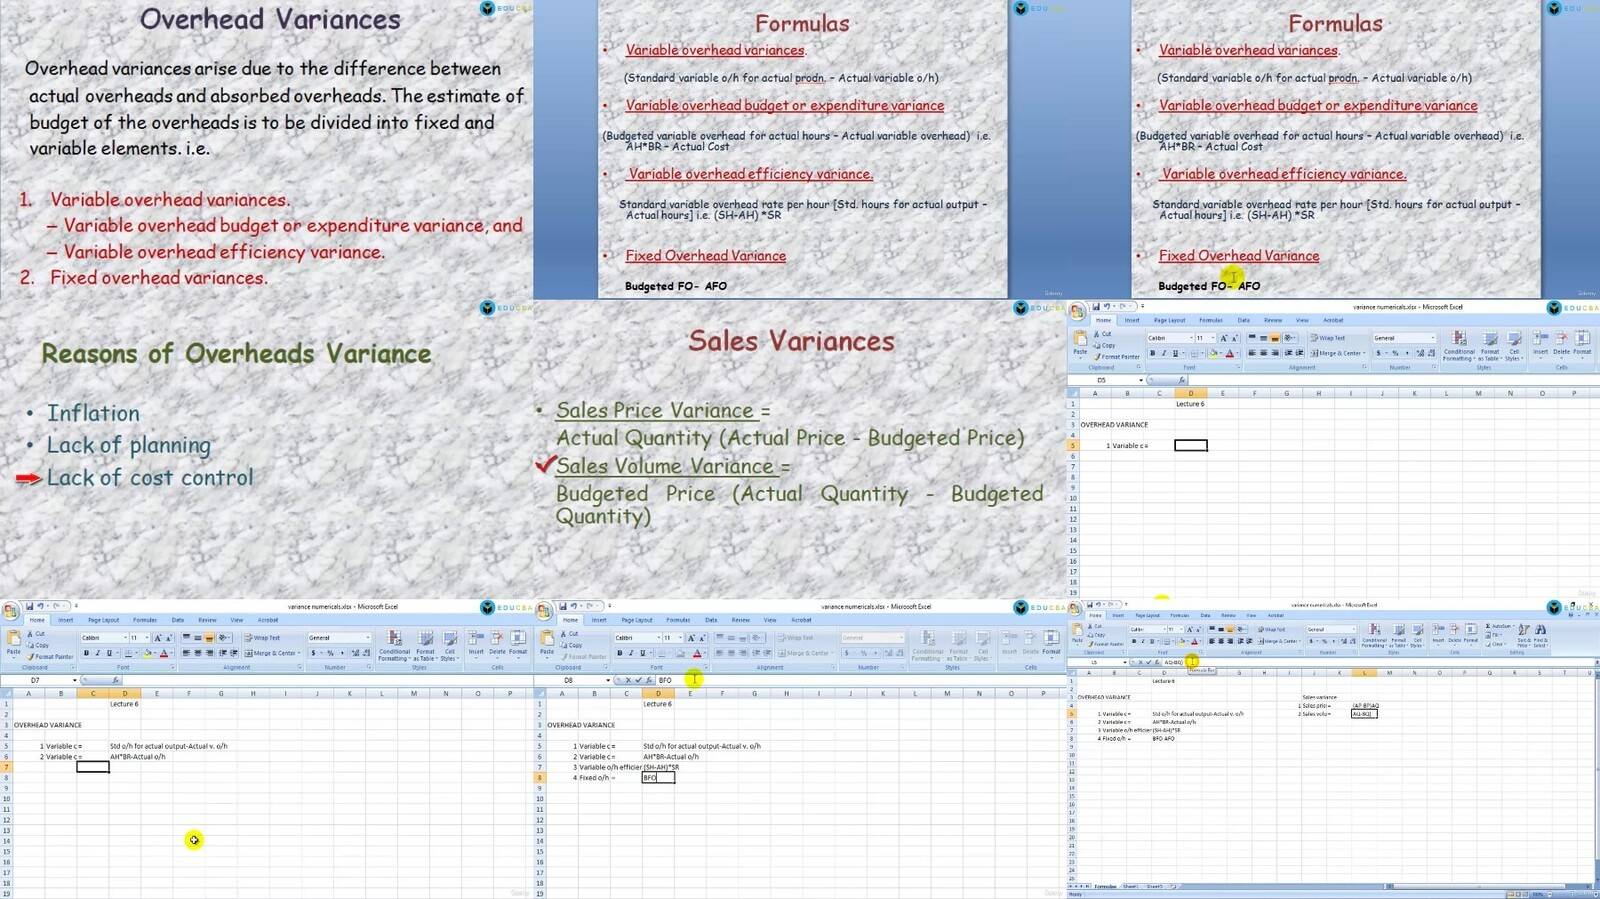Open the font size 11 dropdown in D5 window
The width and height of the screenshot is (1600, 899).
pos(1212,338)
